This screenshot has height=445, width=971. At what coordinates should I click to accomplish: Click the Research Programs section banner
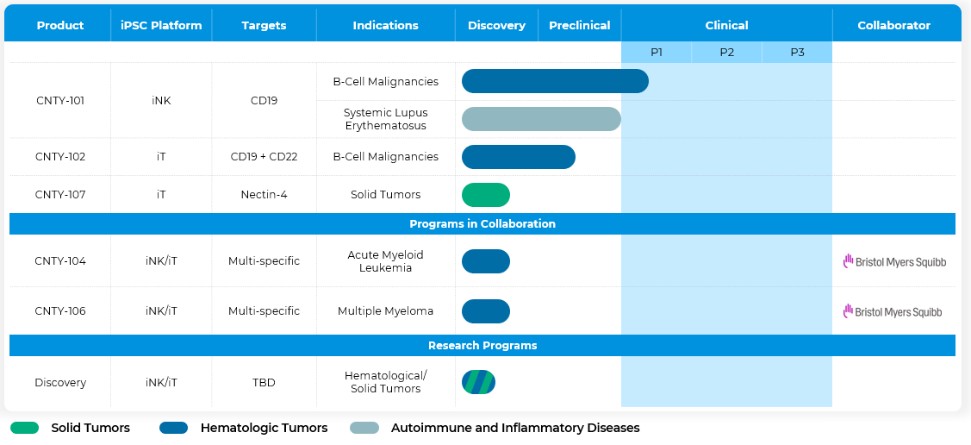click(x=482, y=345)
